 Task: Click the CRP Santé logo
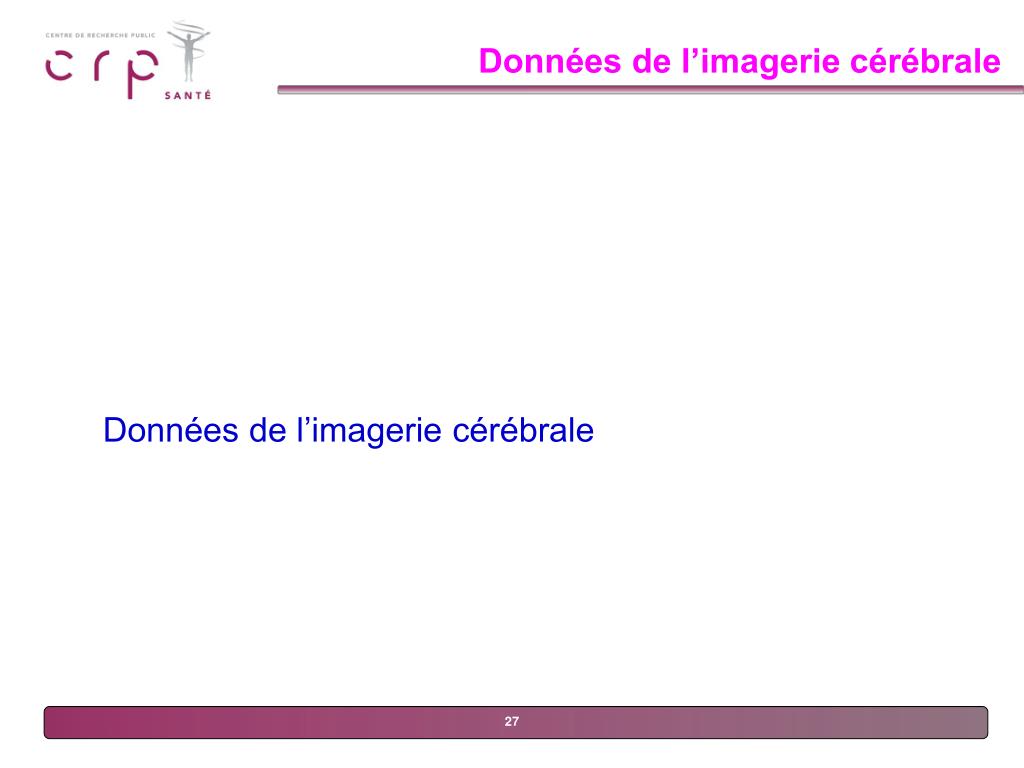point(128,60)
